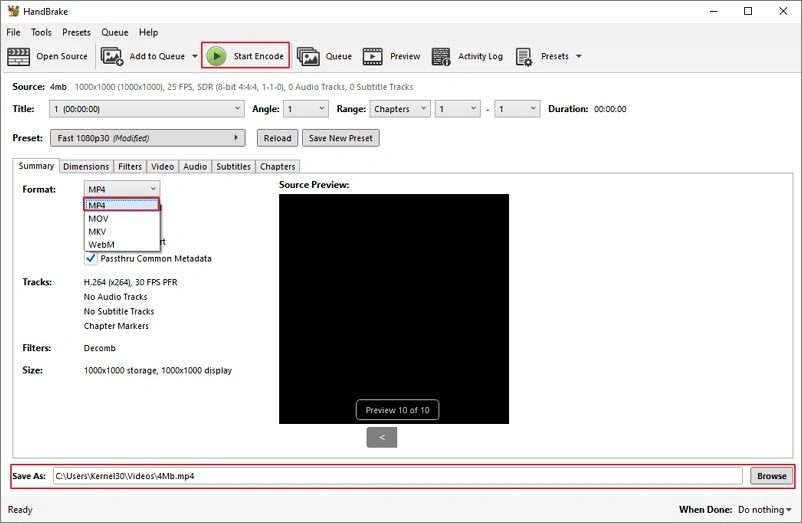Click the No Subtitle Tracks text
The image size is (802, 523).
click(x=119, y=311)
